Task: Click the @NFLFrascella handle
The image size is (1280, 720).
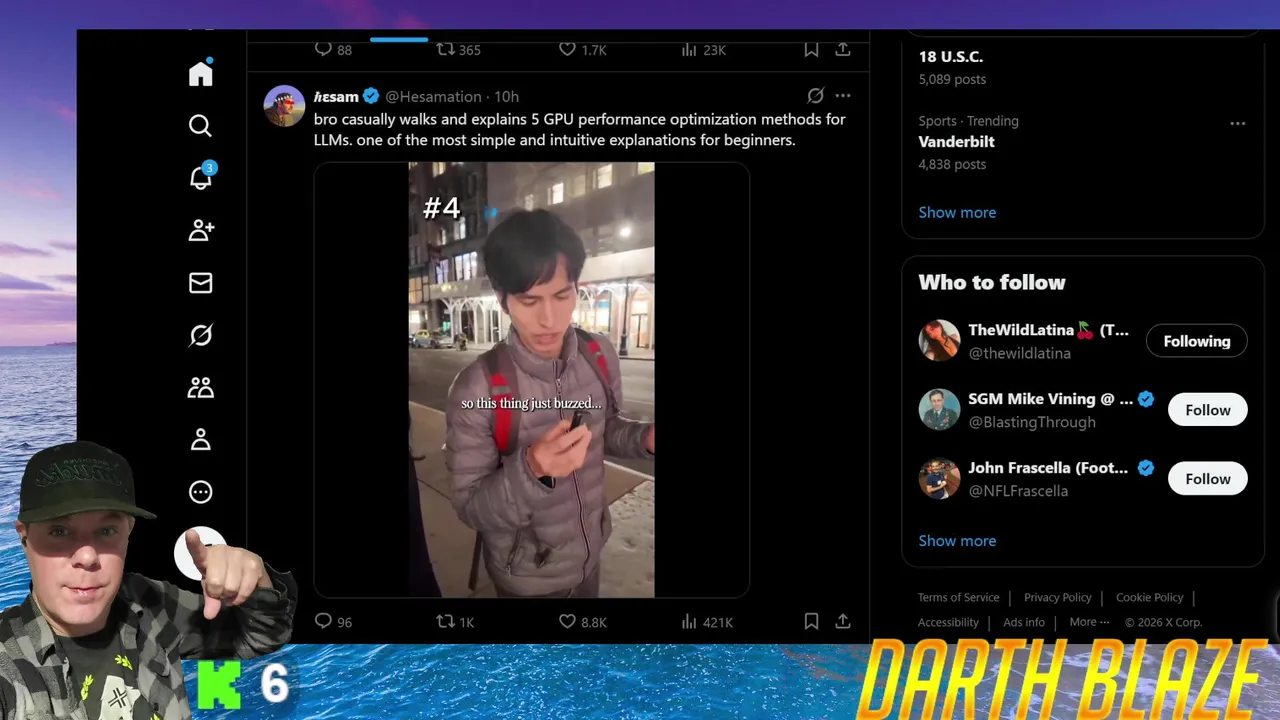Action: pos(1018,491)
